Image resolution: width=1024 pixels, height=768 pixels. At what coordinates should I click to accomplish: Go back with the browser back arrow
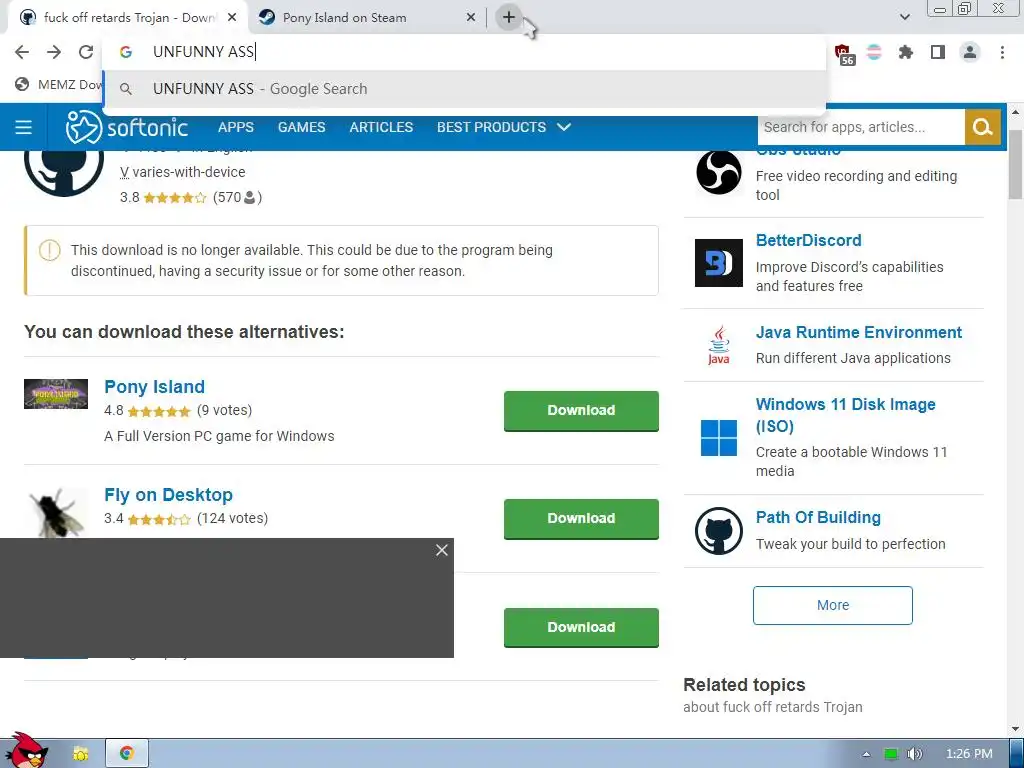[x=22, y=52]
